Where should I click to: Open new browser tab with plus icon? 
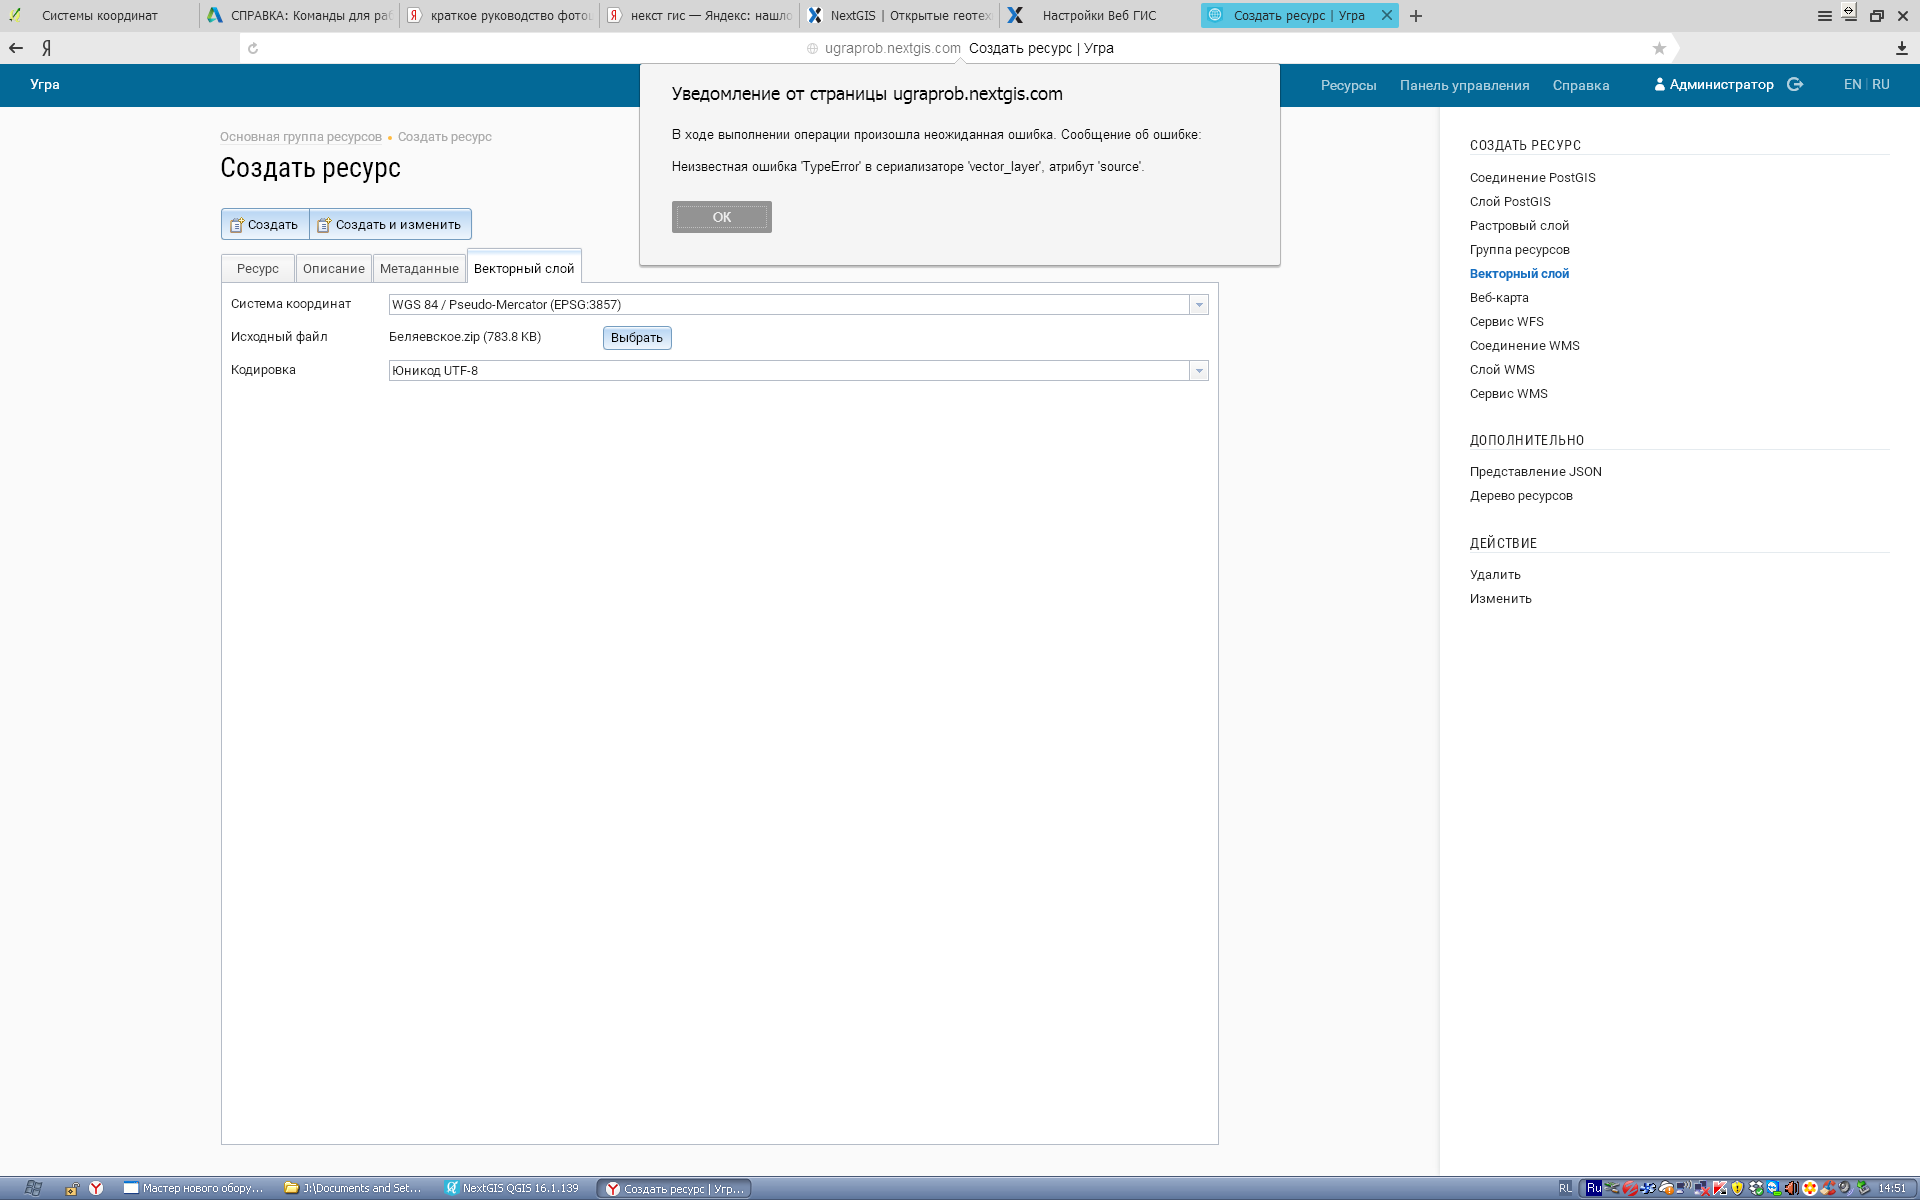coord(1416,16)
